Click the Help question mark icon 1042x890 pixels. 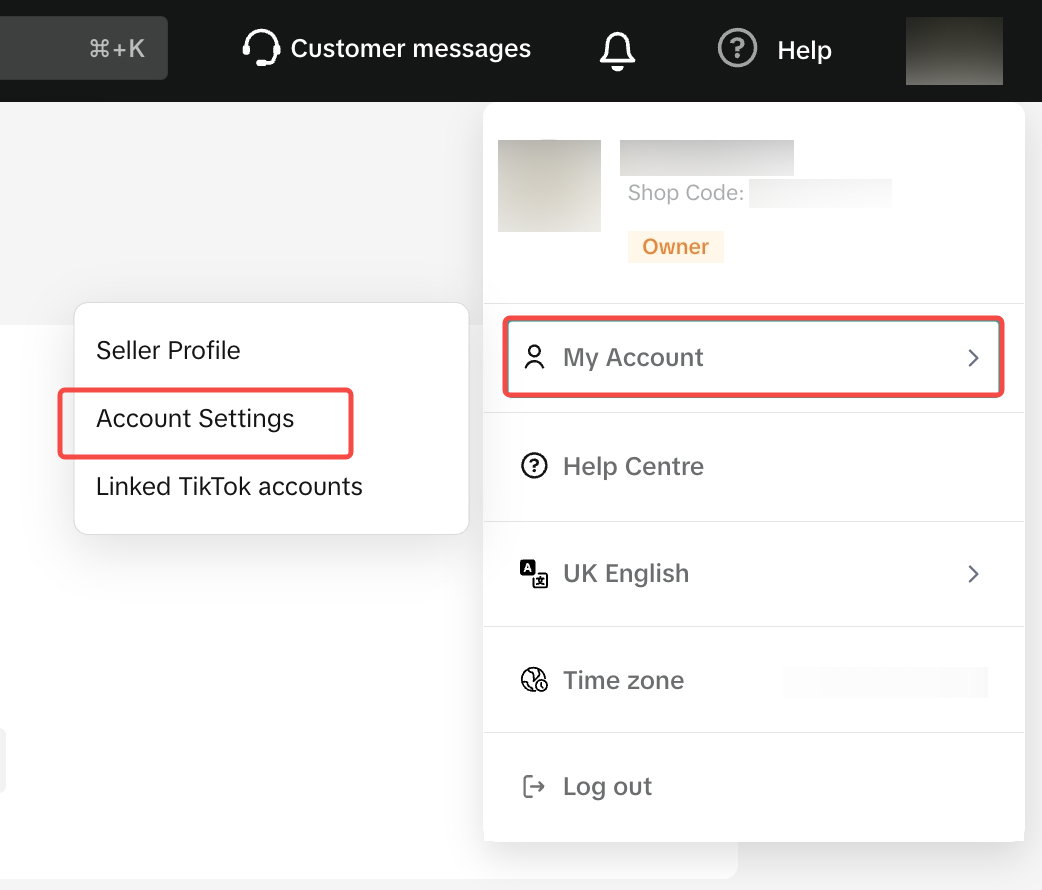[x=737, y=48]
